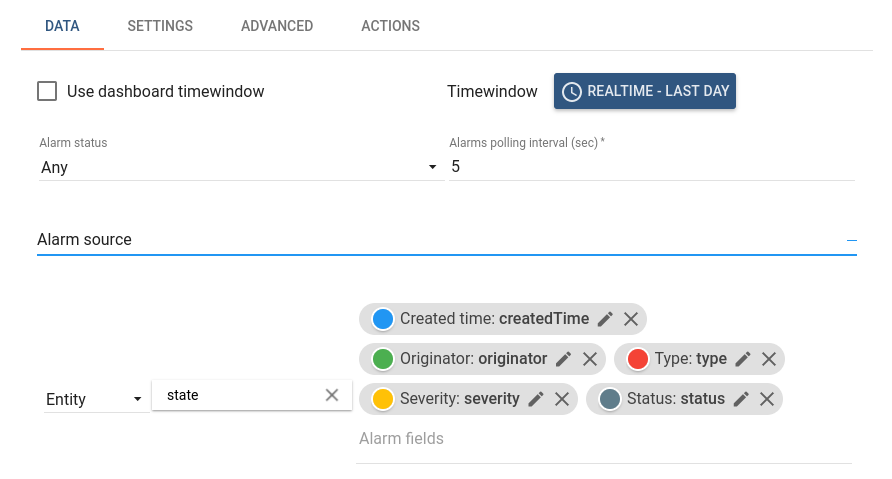Remove the Originator alarm field chip
This screenshot has height=479, width=892.
click(590, 359)
